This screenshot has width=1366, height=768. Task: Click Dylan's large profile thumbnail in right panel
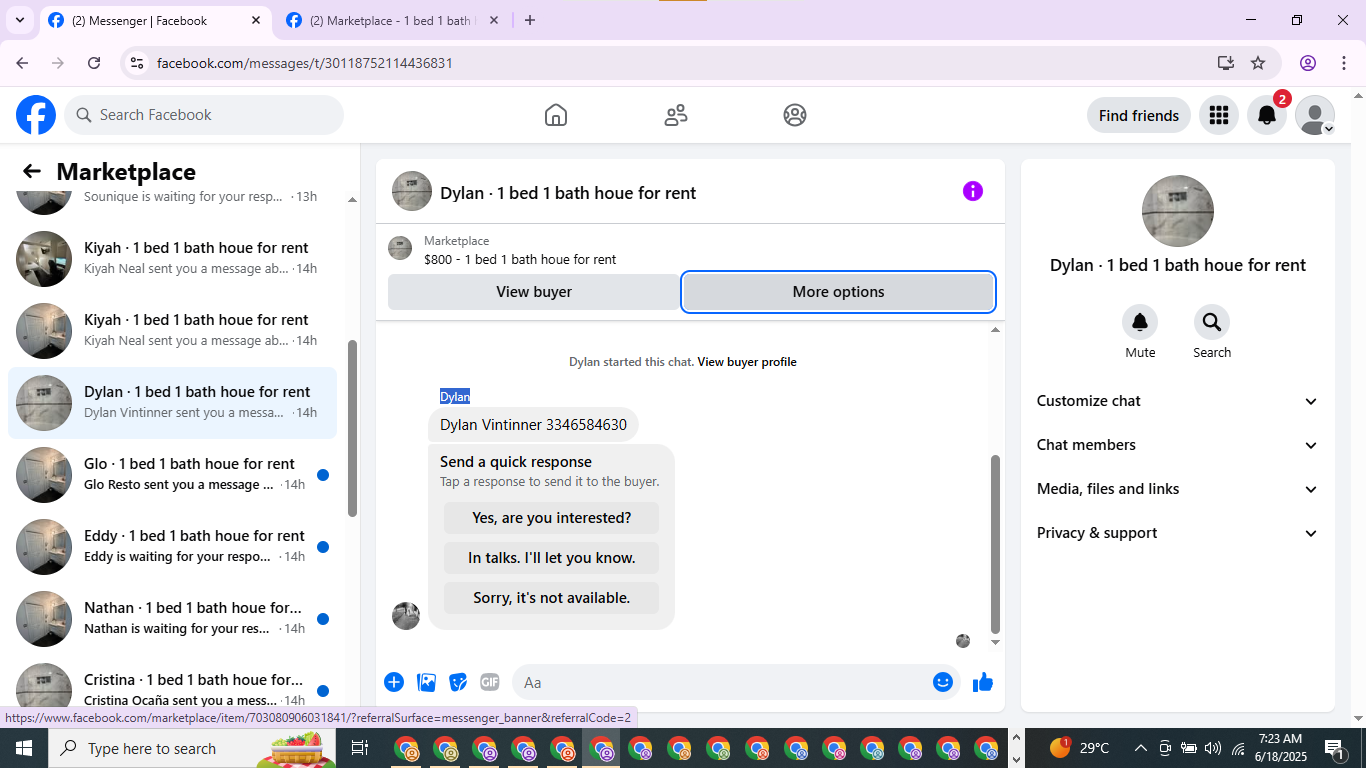(x=1178, y=211)
